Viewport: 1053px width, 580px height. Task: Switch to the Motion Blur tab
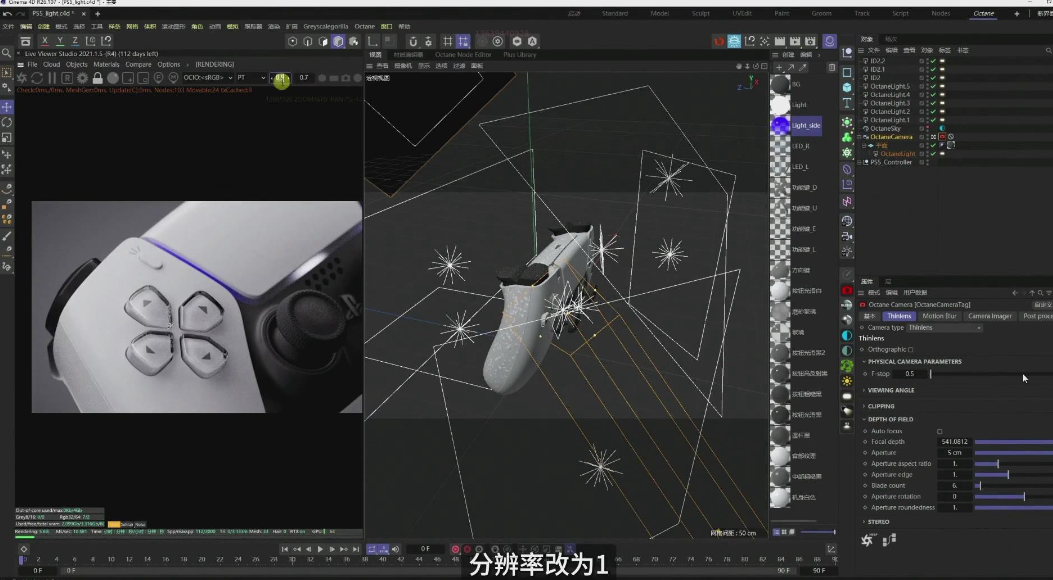point(939,316)
